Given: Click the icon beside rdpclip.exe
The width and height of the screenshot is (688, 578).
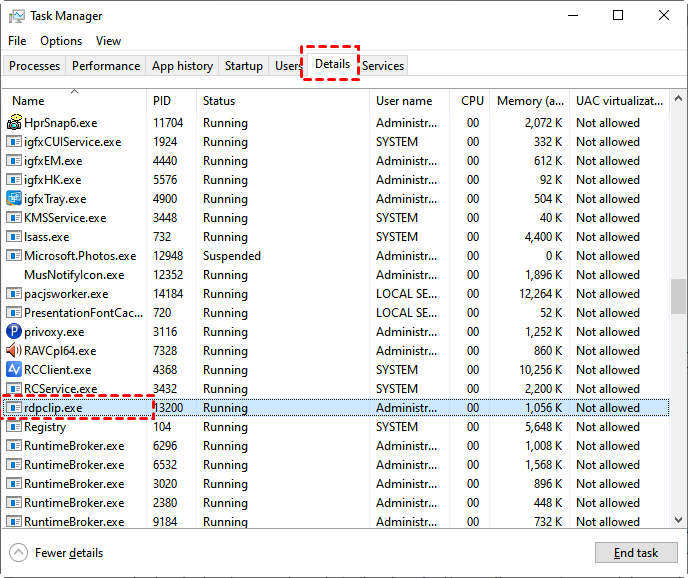Looking at the screenshot, I should 14,408.
